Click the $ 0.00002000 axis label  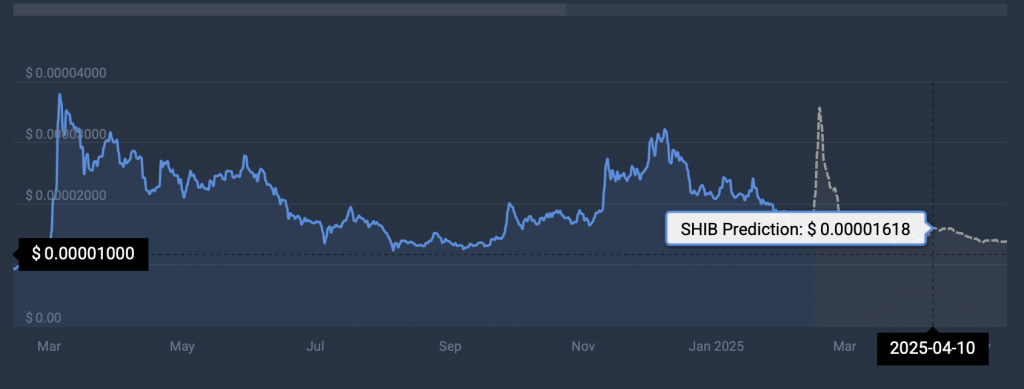66,195
